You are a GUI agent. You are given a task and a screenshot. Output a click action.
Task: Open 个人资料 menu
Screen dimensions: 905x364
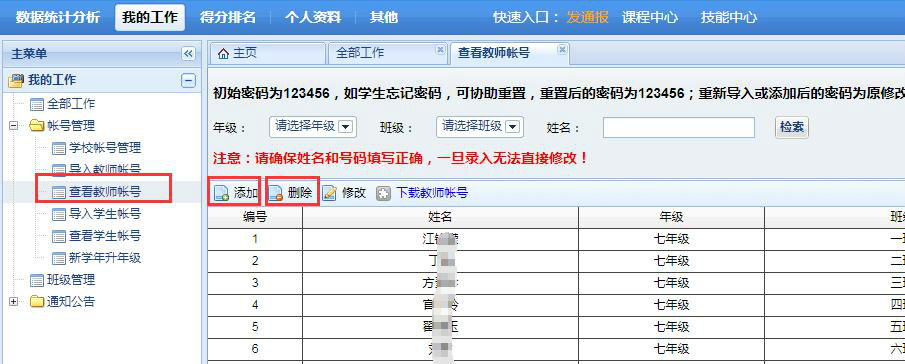click(313, 17)
